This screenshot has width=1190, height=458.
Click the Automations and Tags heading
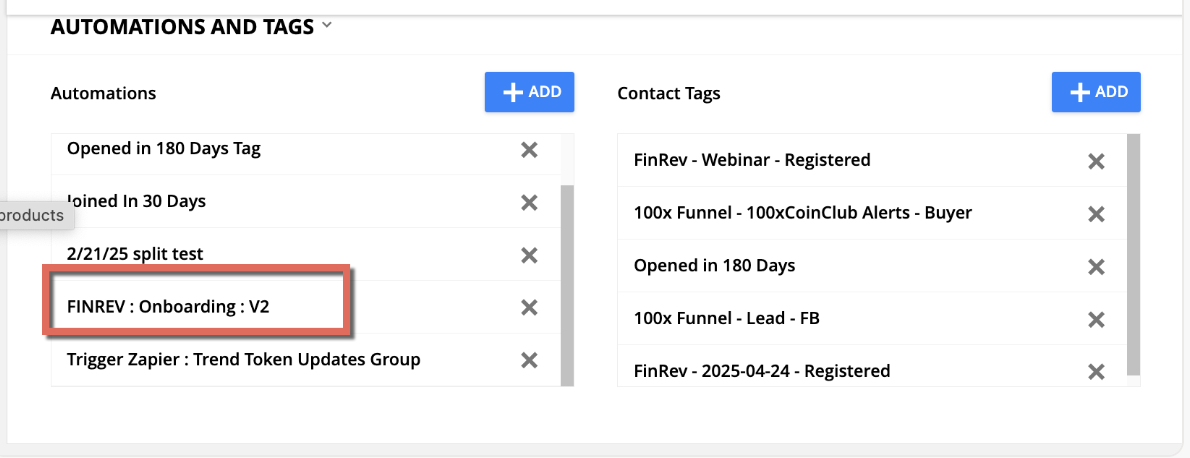coord(182,27)
